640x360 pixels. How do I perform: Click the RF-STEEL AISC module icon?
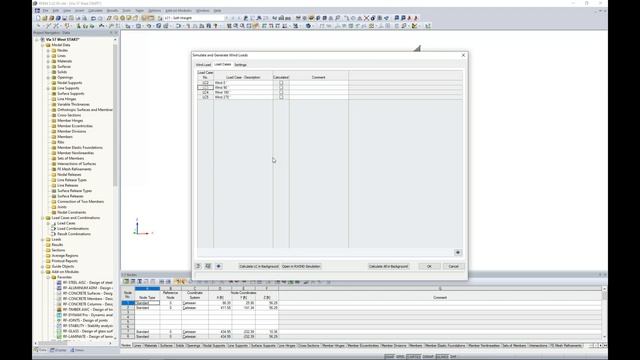point(59,282)
